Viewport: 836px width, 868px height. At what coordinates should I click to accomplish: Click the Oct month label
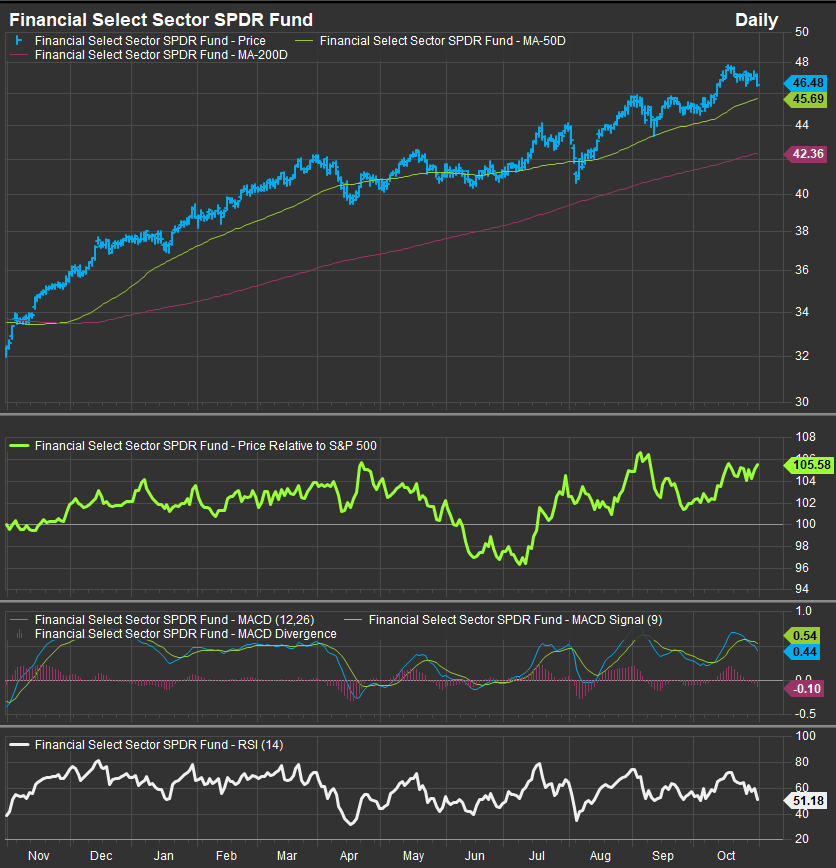726,856
